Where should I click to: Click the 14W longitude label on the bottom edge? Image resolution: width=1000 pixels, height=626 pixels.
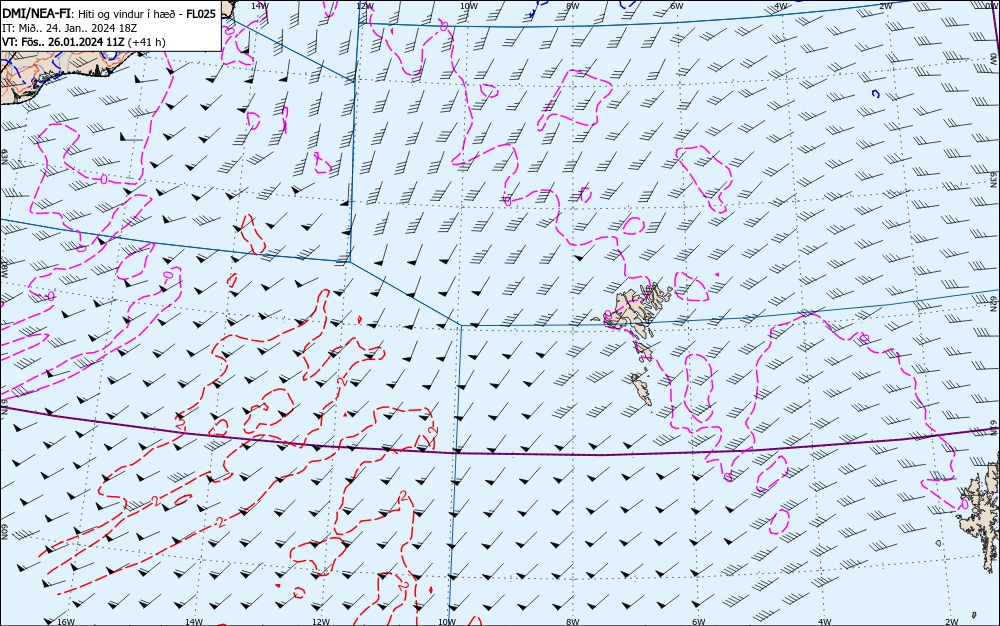(194, 622)
